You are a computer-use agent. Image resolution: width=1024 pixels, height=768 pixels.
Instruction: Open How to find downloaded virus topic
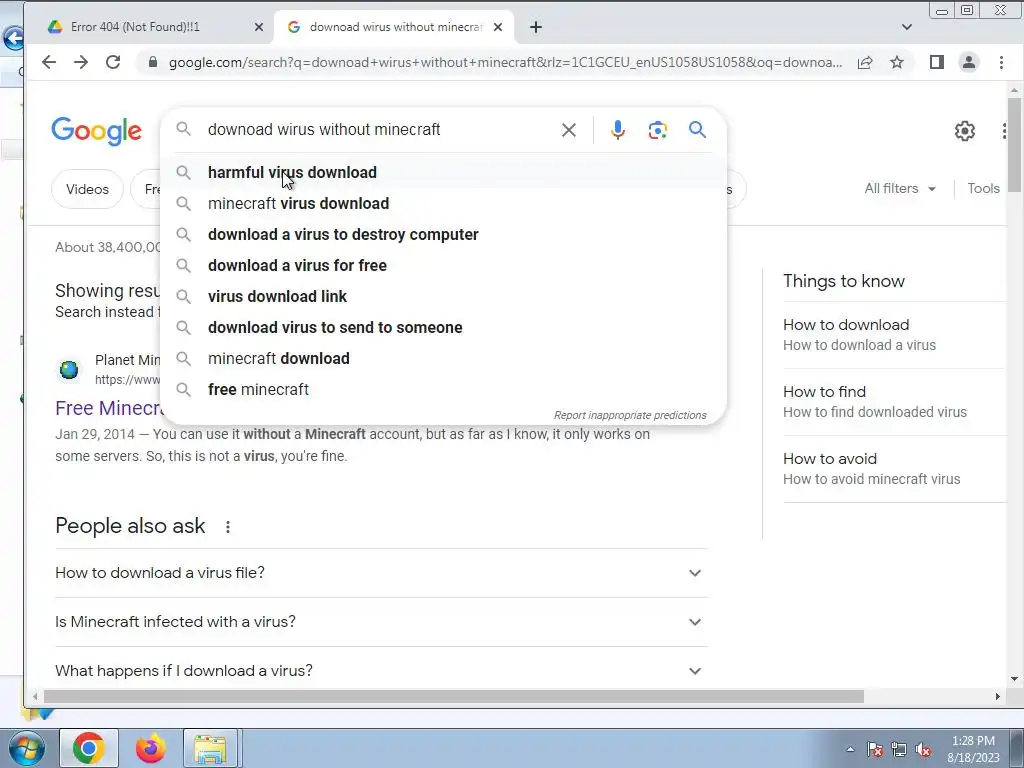(895, 402)
